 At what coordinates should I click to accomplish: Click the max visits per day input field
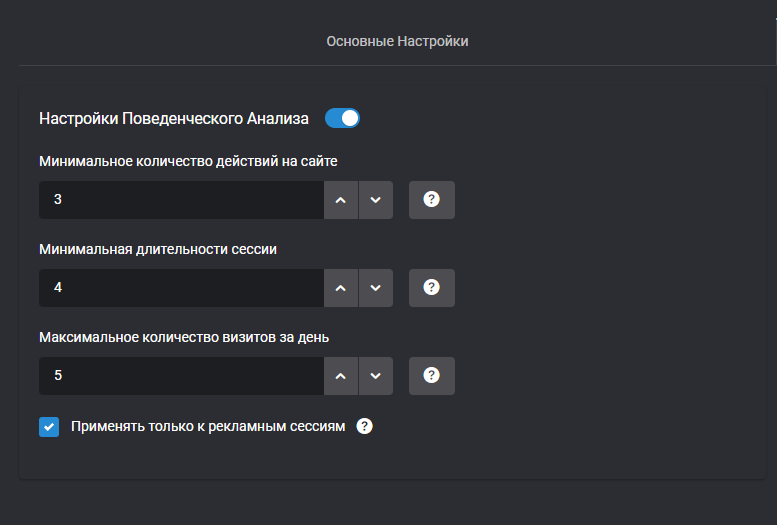coord(181,376)
